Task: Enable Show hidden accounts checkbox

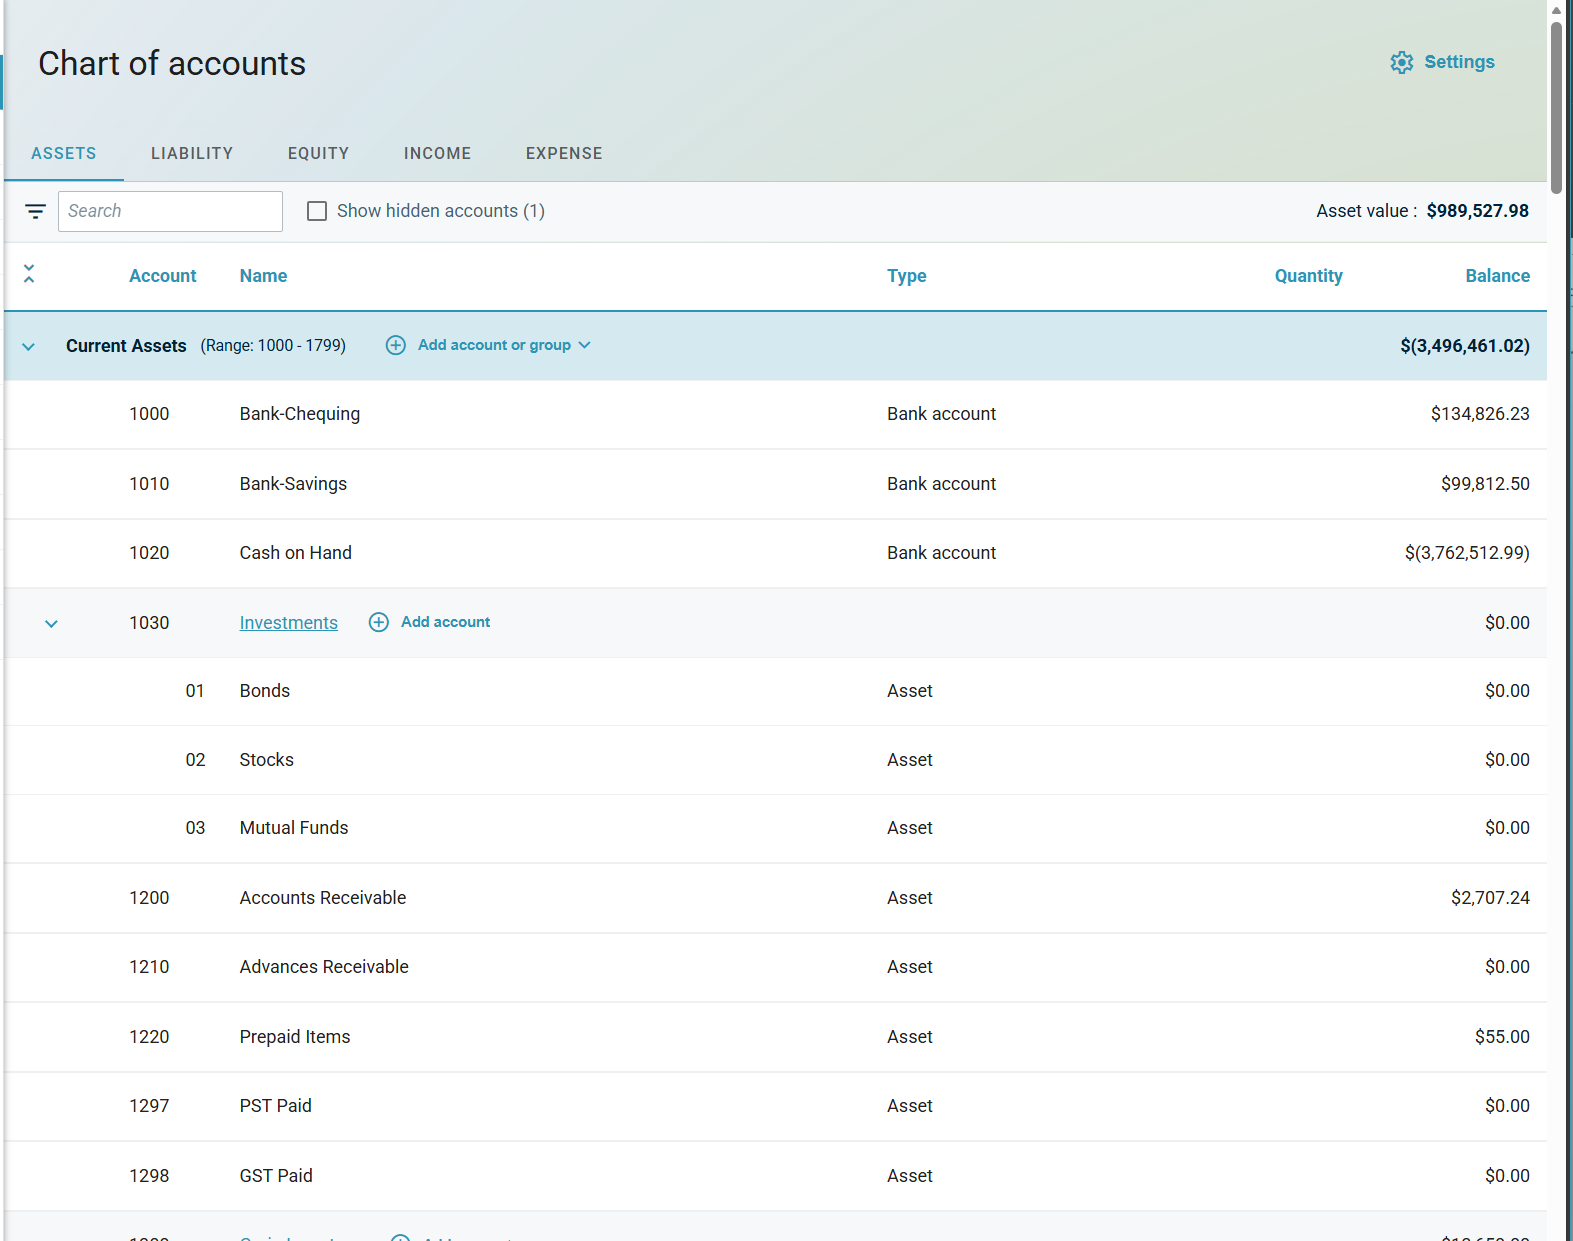Action: 317,211
